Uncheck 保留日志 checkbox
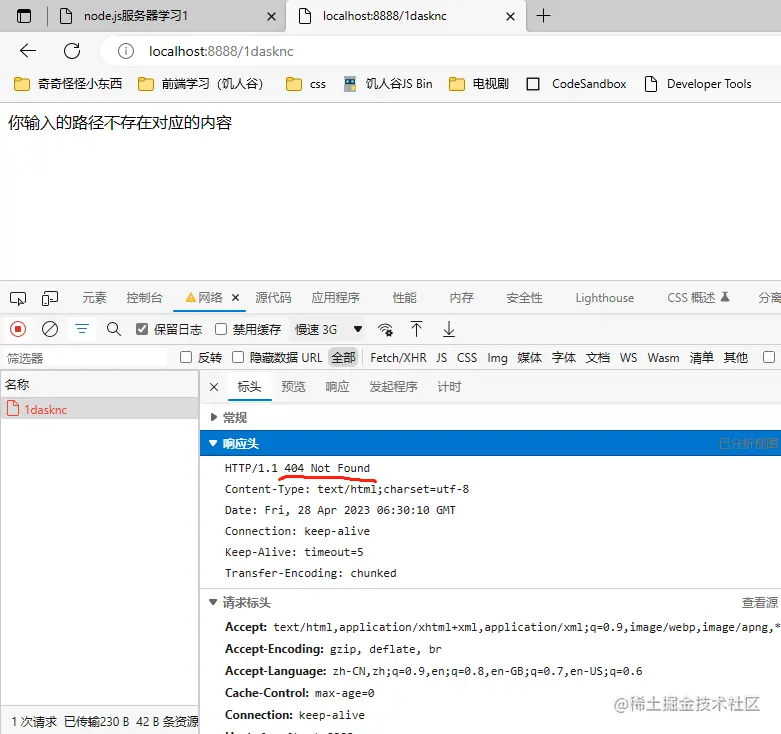The height and width of the screenshot is (734, 781). (x=142, y=329)
